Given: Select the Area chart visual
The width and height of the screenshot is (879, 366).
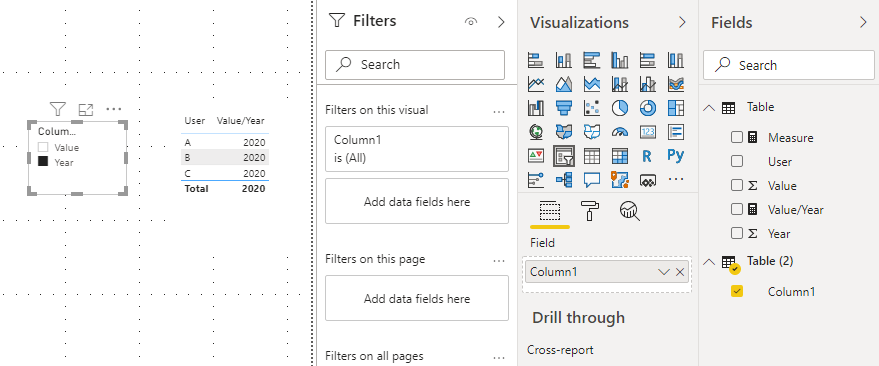Looking at the screenshot, I should pos(564,84).
